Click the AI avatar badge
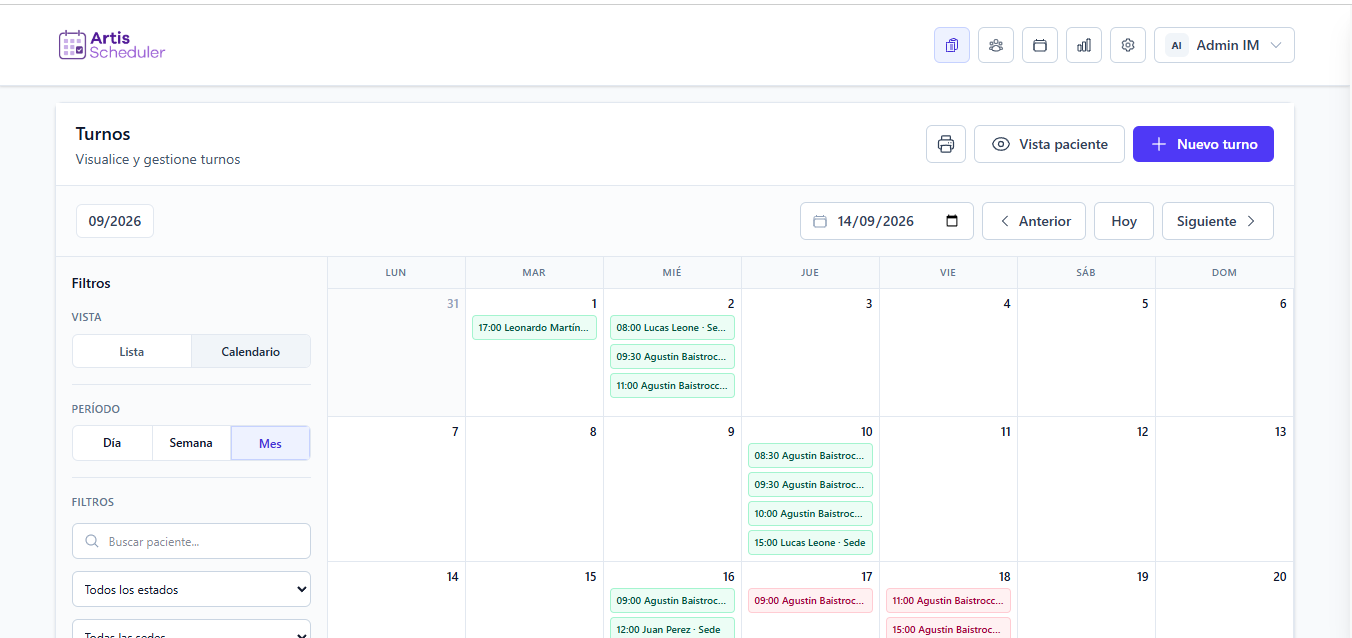Image resolution: width=1352 pixels, height=638 pixels. click(1177, 45)
